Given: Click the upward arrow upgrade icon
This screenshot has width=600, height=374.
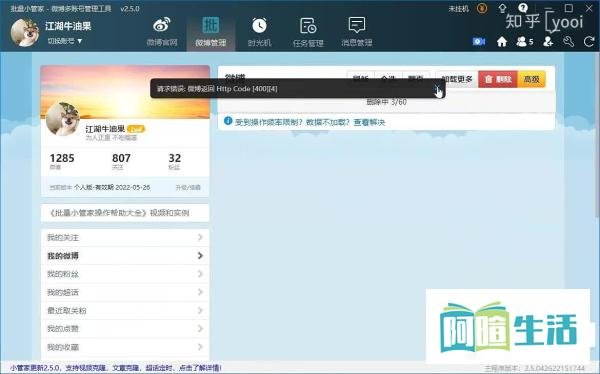Looking at the screenshot, I should (x=502, y=8).
